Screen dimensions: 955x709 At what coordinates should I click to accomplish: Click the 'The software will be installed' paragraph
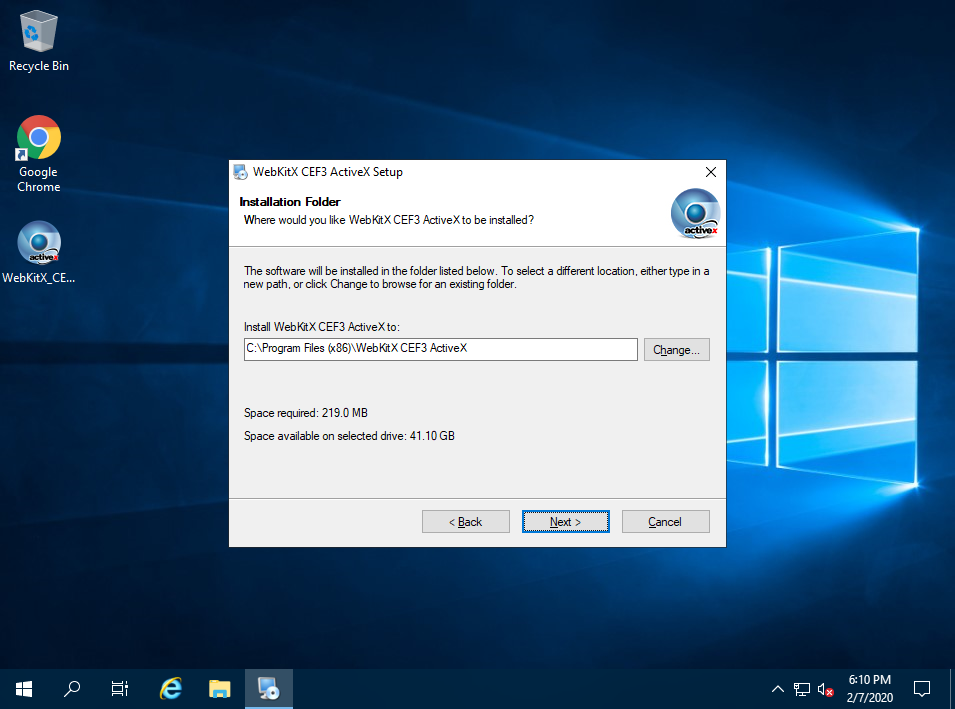pos(476,277)
